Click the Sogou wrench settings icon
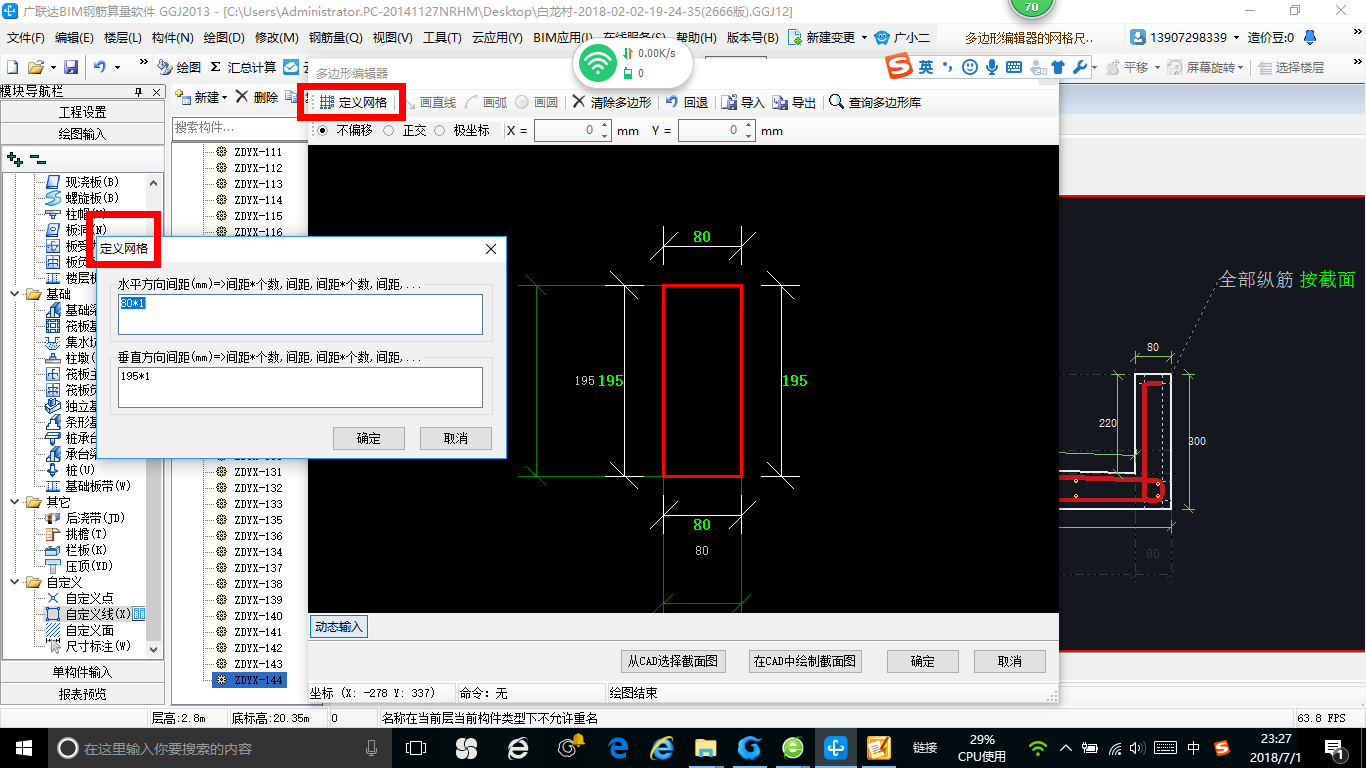This screenshot has height=768, width=1366. 1079,67
